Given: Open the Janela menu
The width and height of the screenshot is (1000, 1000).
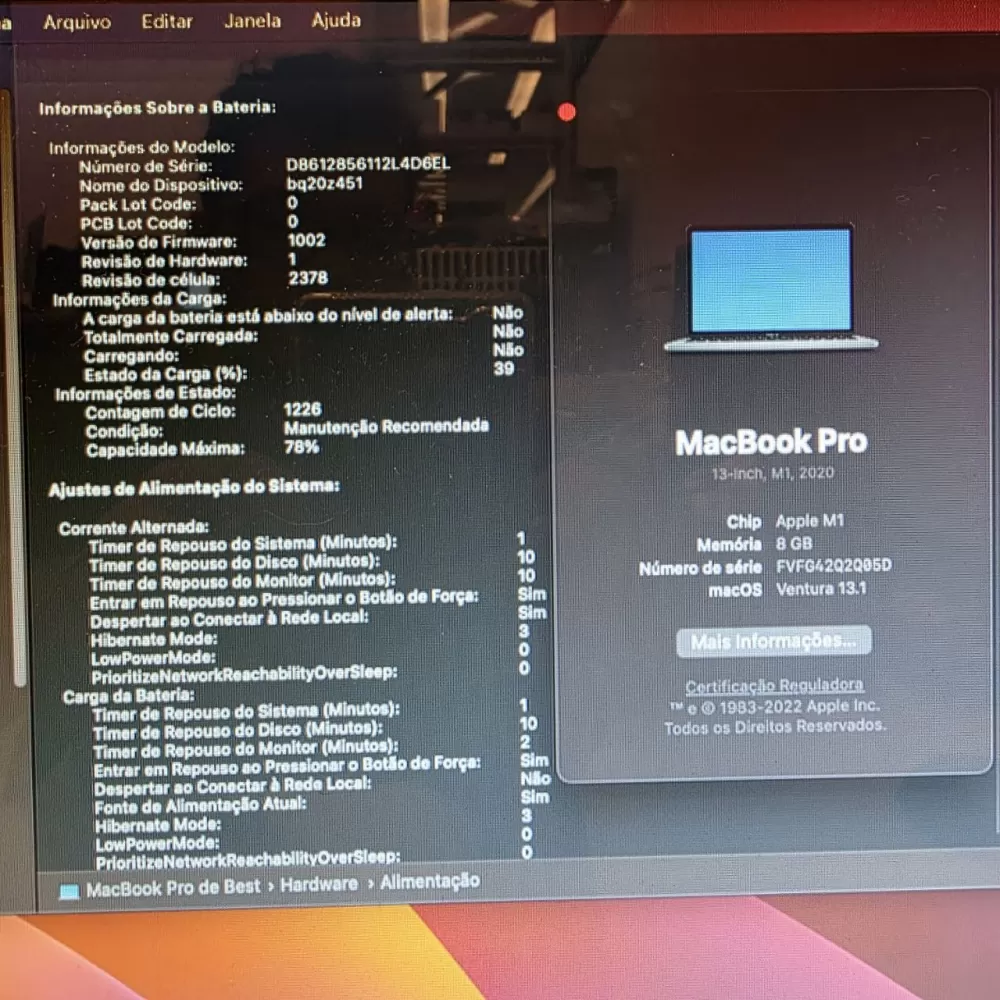Looking at the screenshot, I should [253, 20].
